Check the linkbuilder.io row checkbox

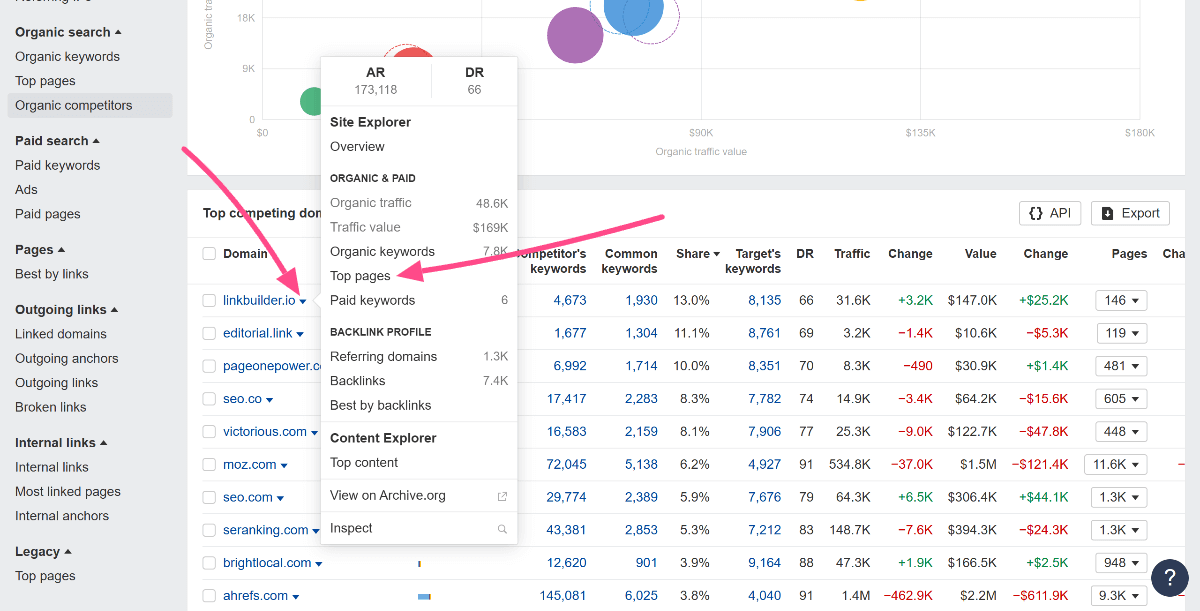coord(209,300)
